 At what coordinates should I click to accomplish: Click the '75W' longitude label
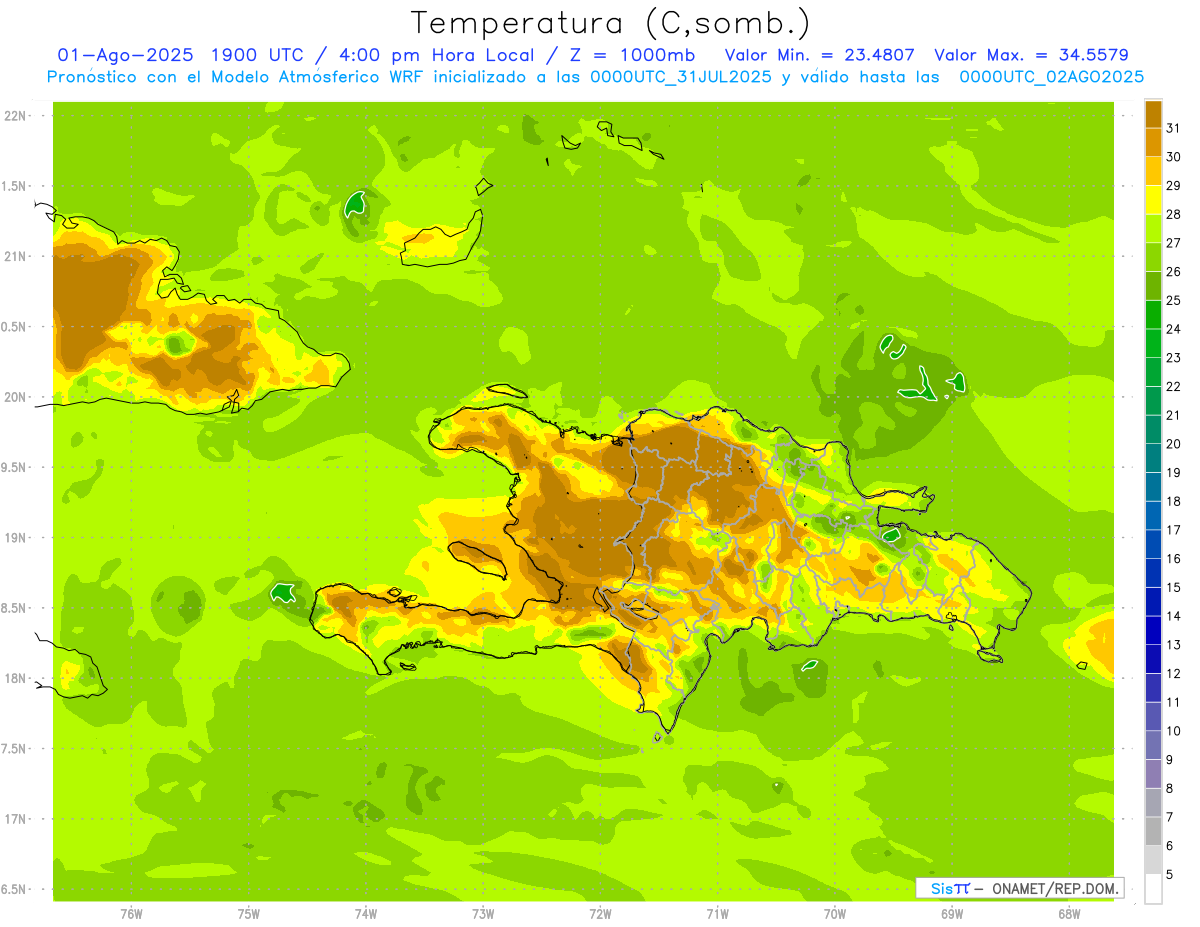click(249, 913)
